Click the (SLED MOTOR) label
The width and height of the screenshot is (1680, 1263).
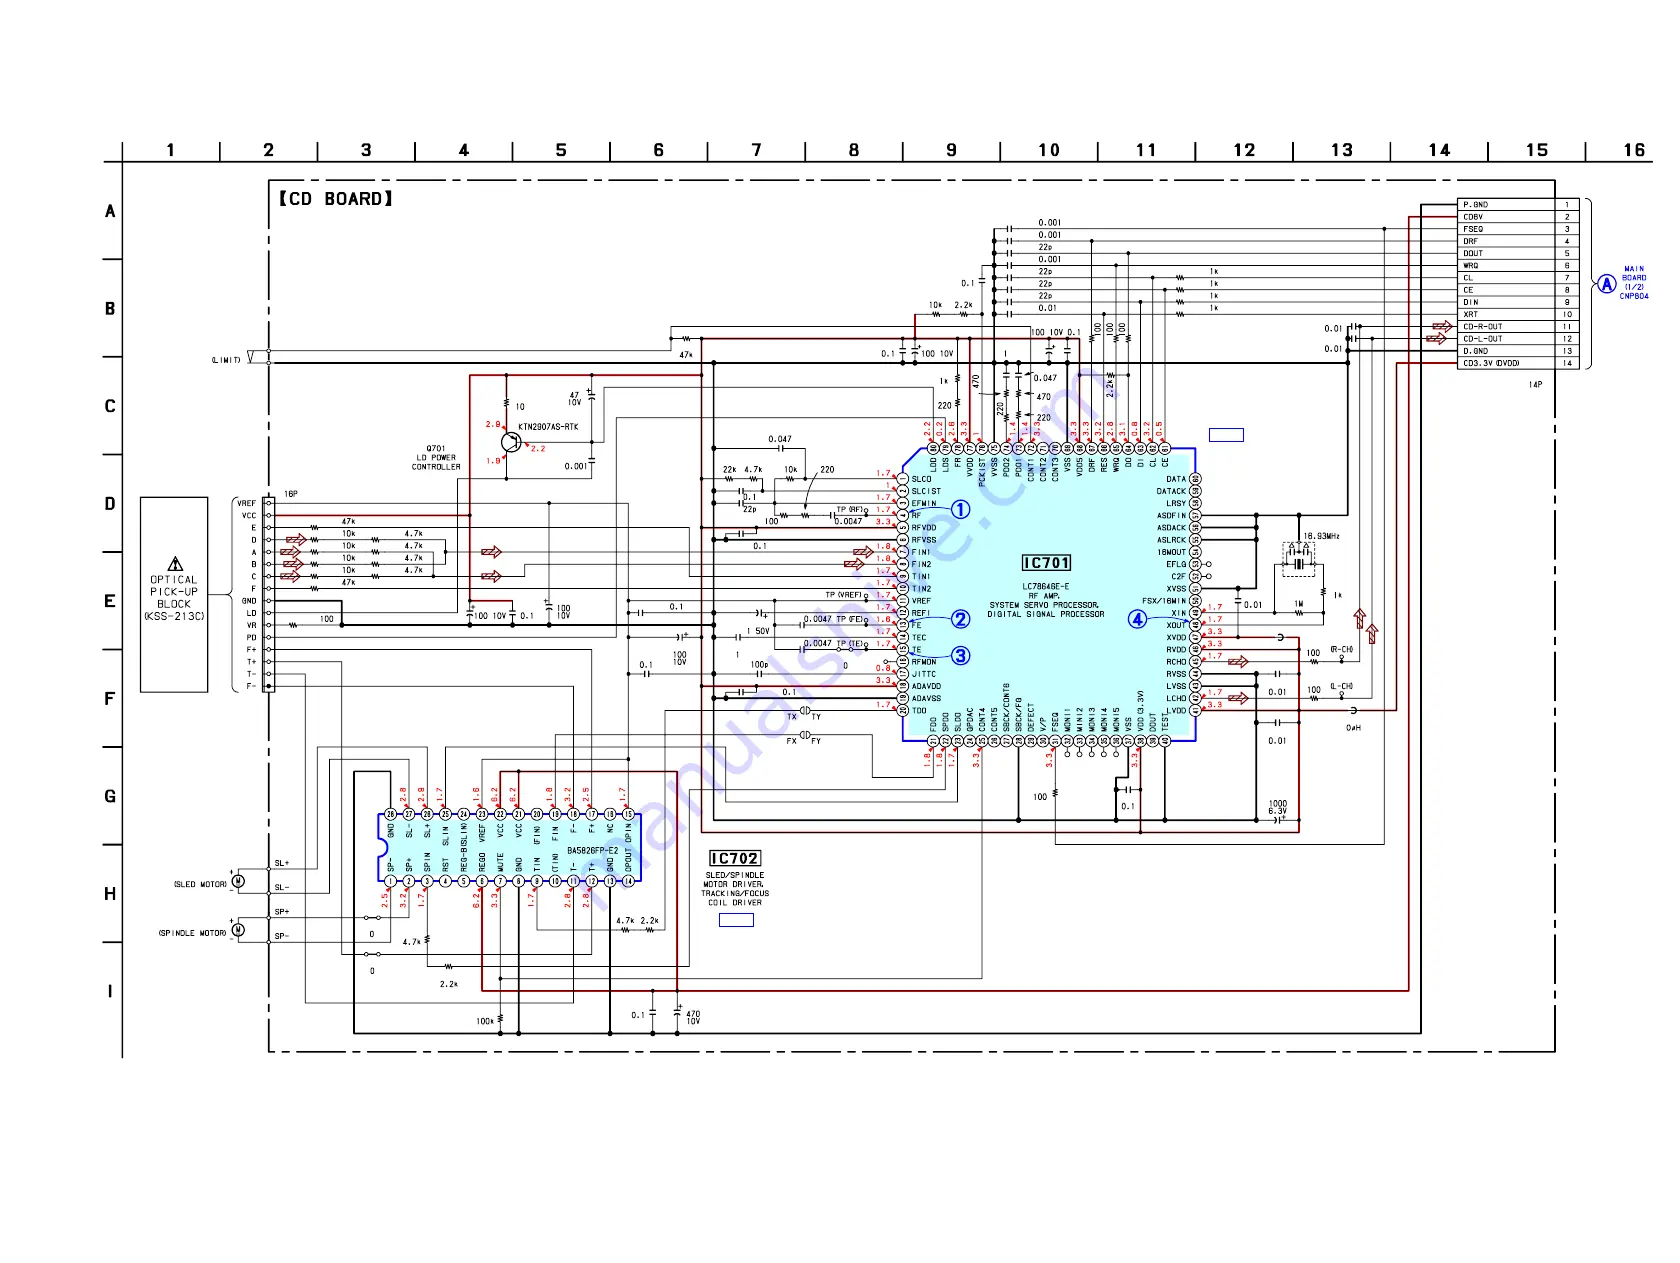pos(200,884)
